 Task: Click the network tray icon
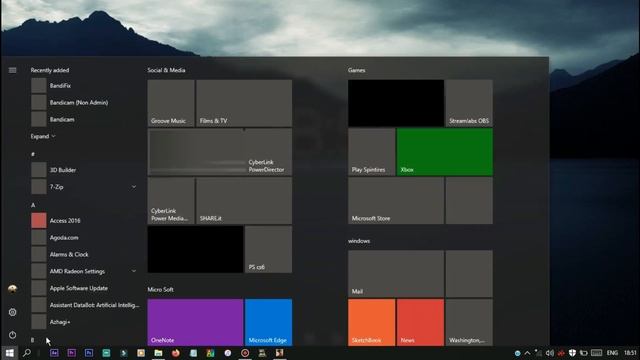point(538,353)
